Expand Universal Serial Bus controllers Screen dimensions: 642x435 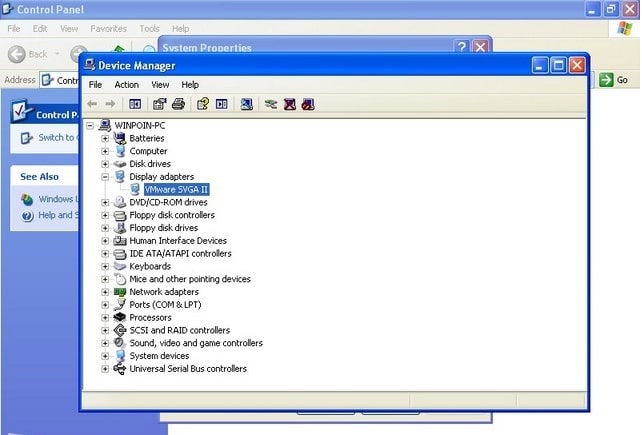(105, 369)
